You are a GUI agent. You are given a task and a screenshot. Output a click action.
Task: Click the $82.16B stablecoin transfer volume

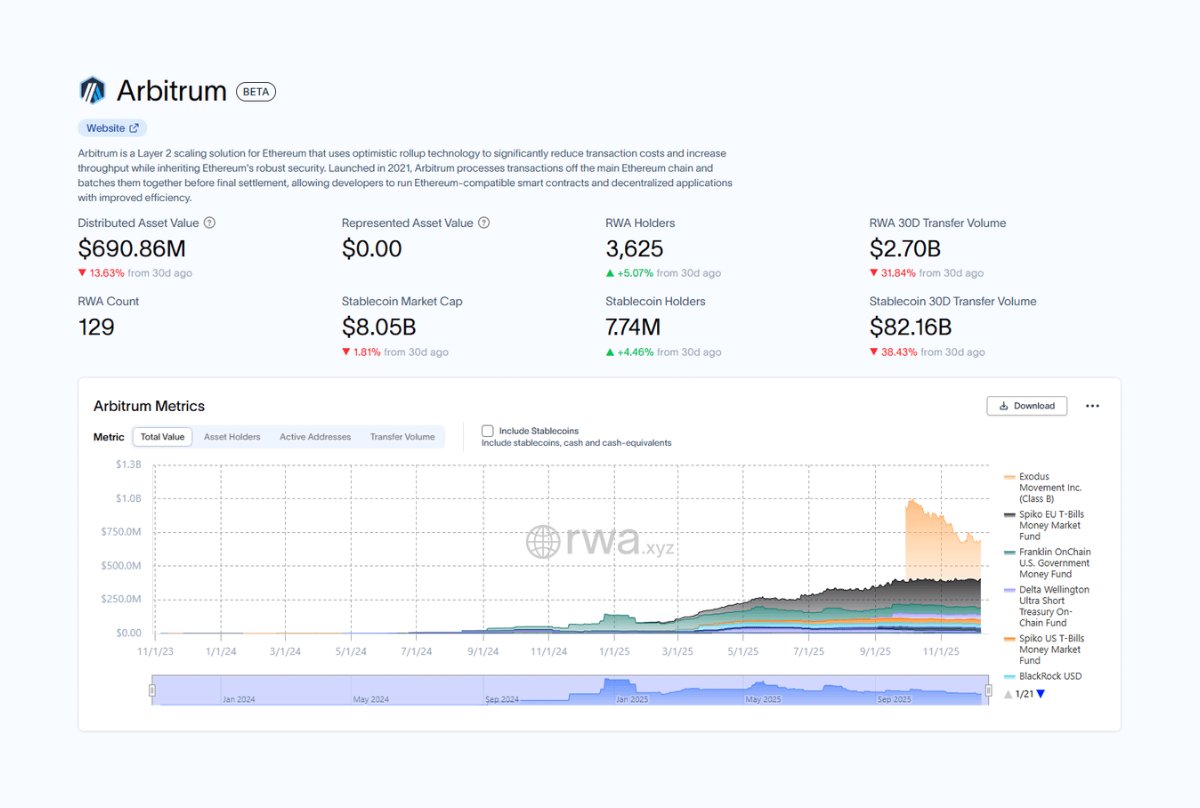click(x=911, y=327)
